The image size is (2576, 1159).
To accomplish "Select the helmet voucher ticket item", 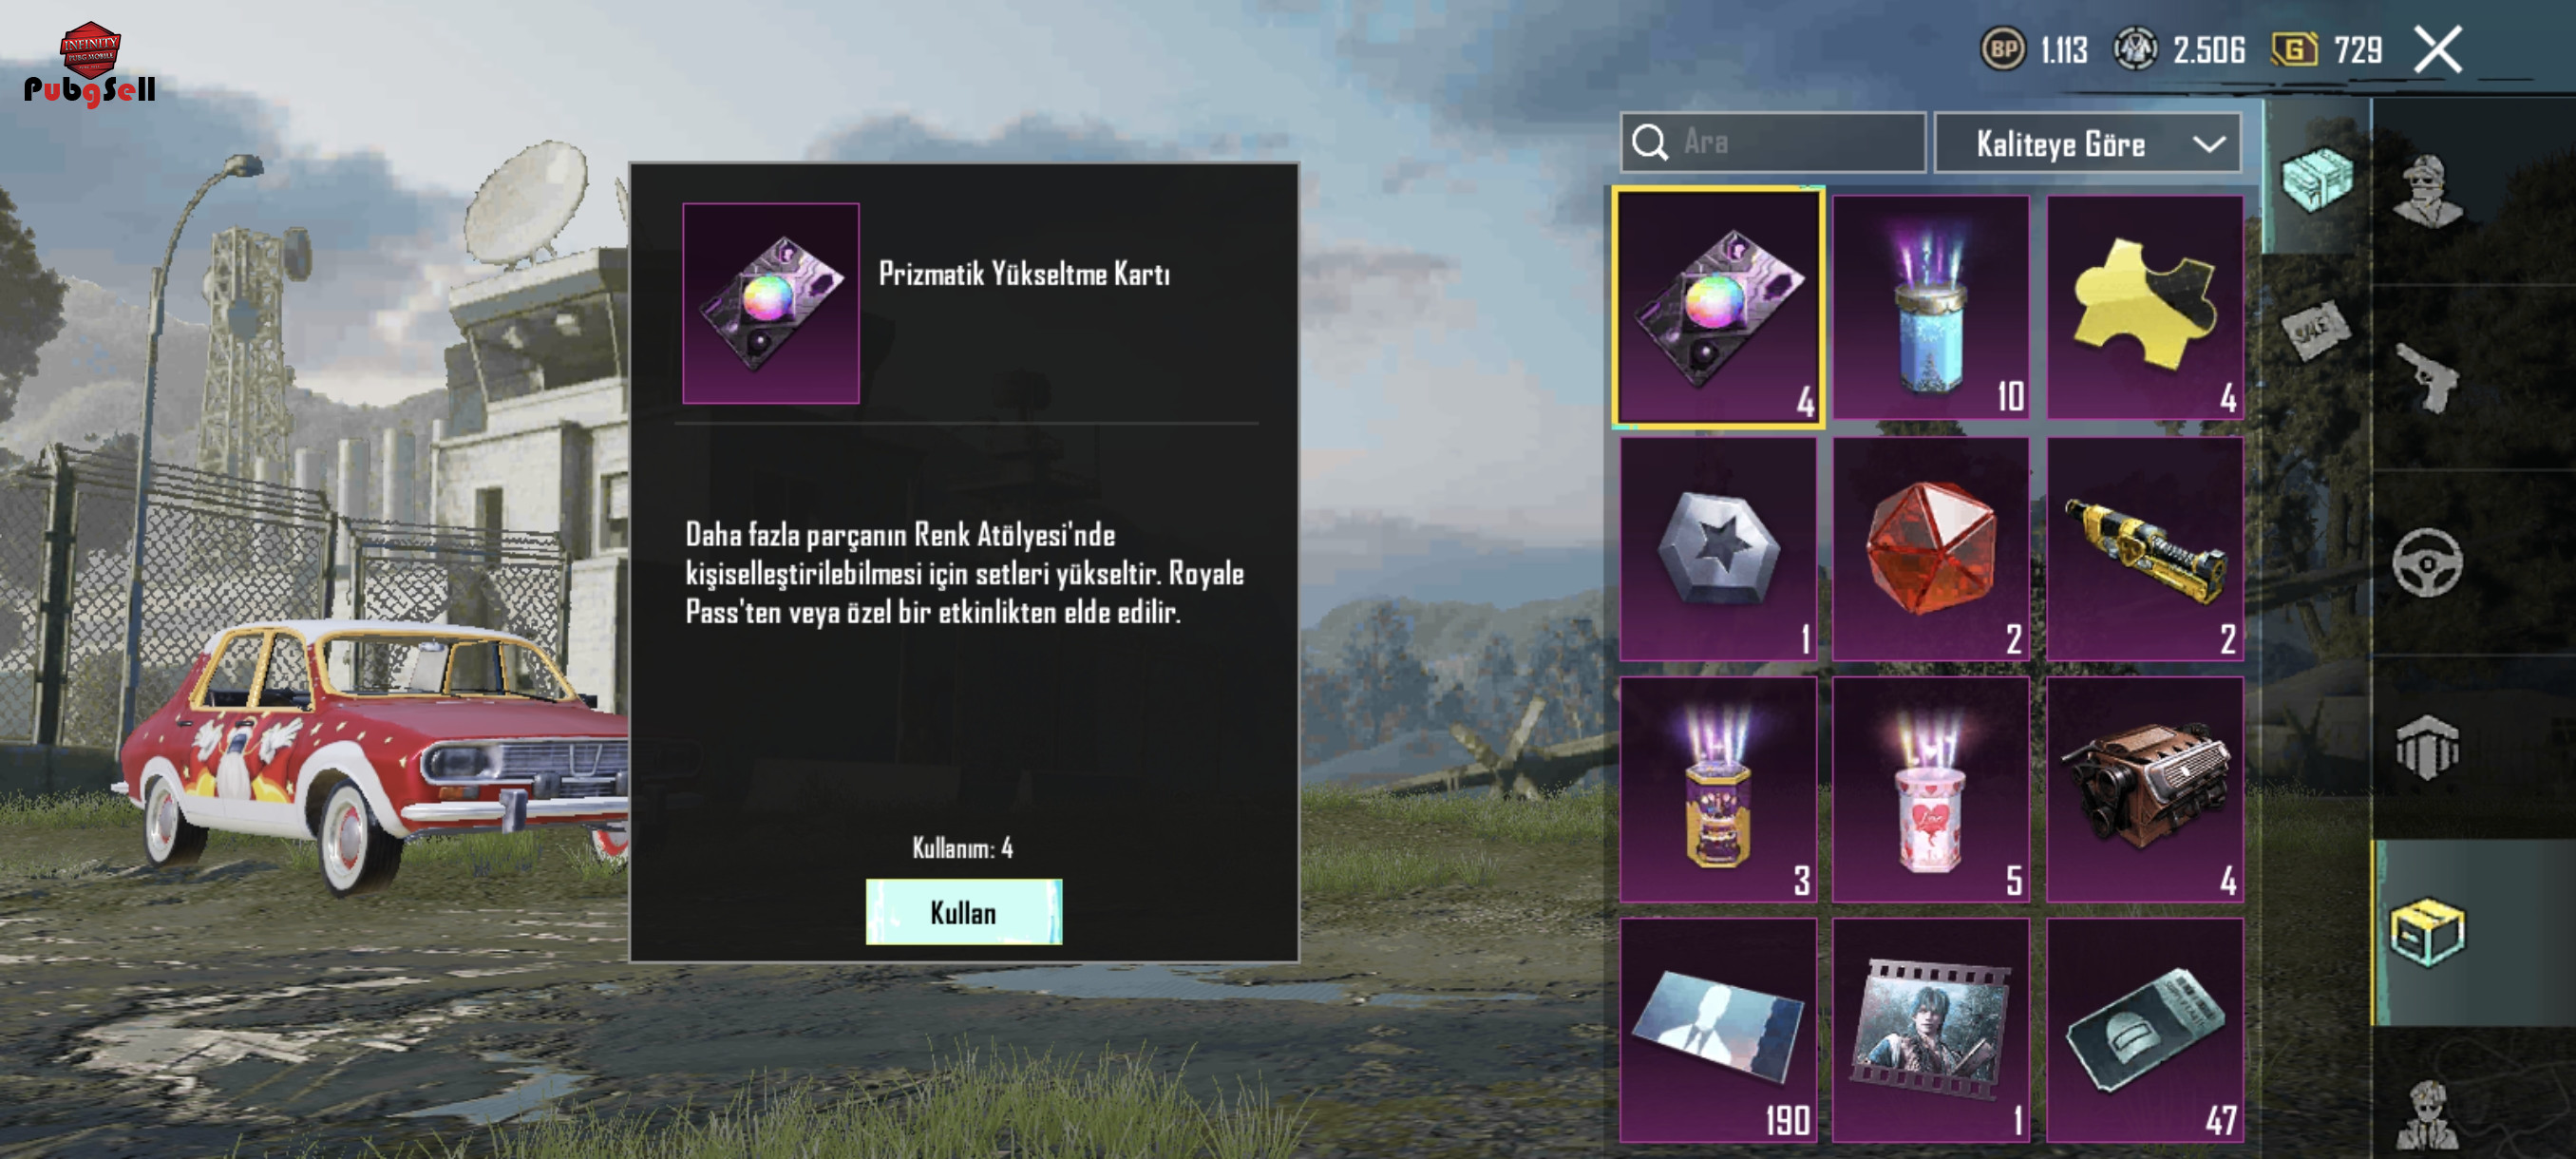I will point(2144,1030).
